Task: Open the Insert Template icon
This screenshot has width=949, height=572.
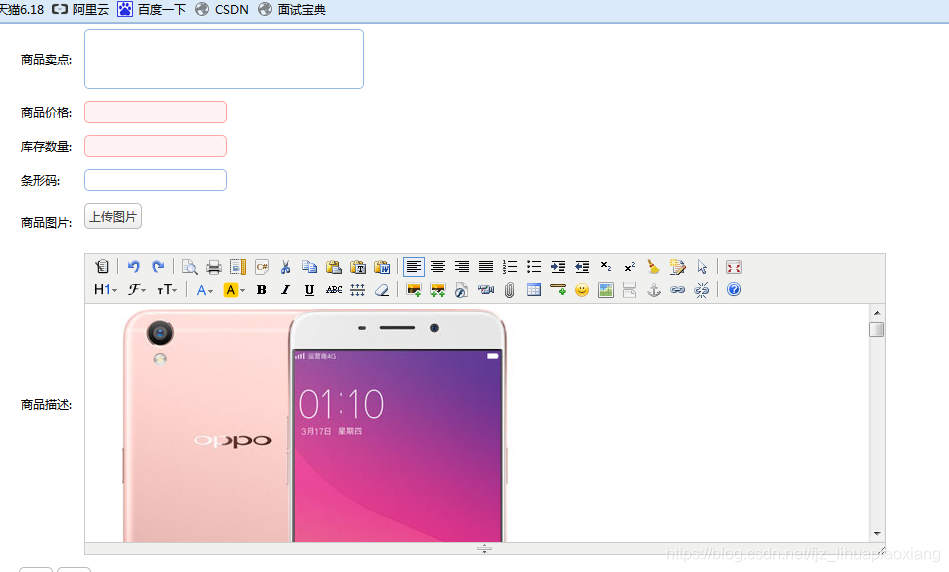Action: coord(238,266)
